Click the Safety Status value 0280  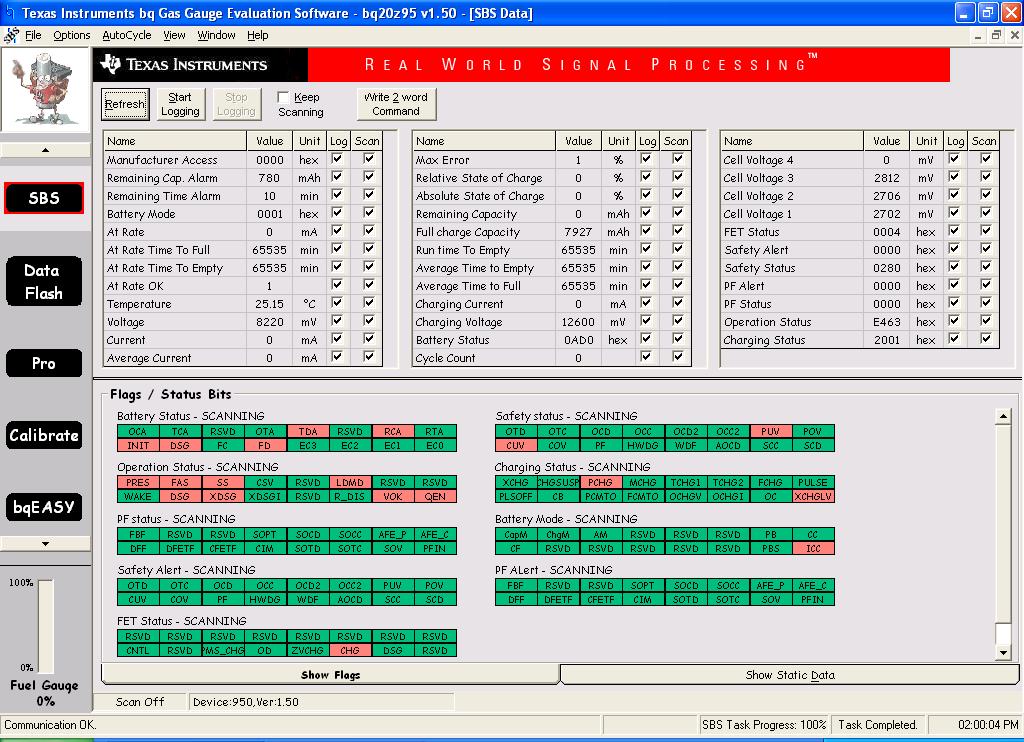click(887, 268)
